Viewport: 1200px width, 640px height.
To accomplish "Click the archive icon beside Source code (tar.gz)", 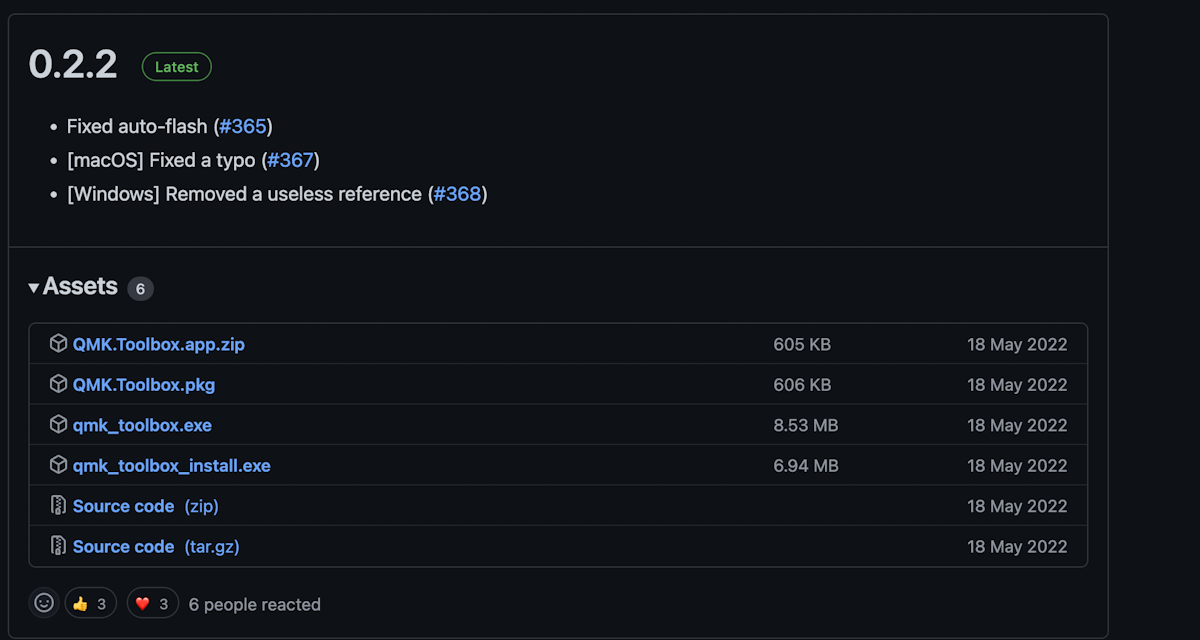I will (58, 546).
